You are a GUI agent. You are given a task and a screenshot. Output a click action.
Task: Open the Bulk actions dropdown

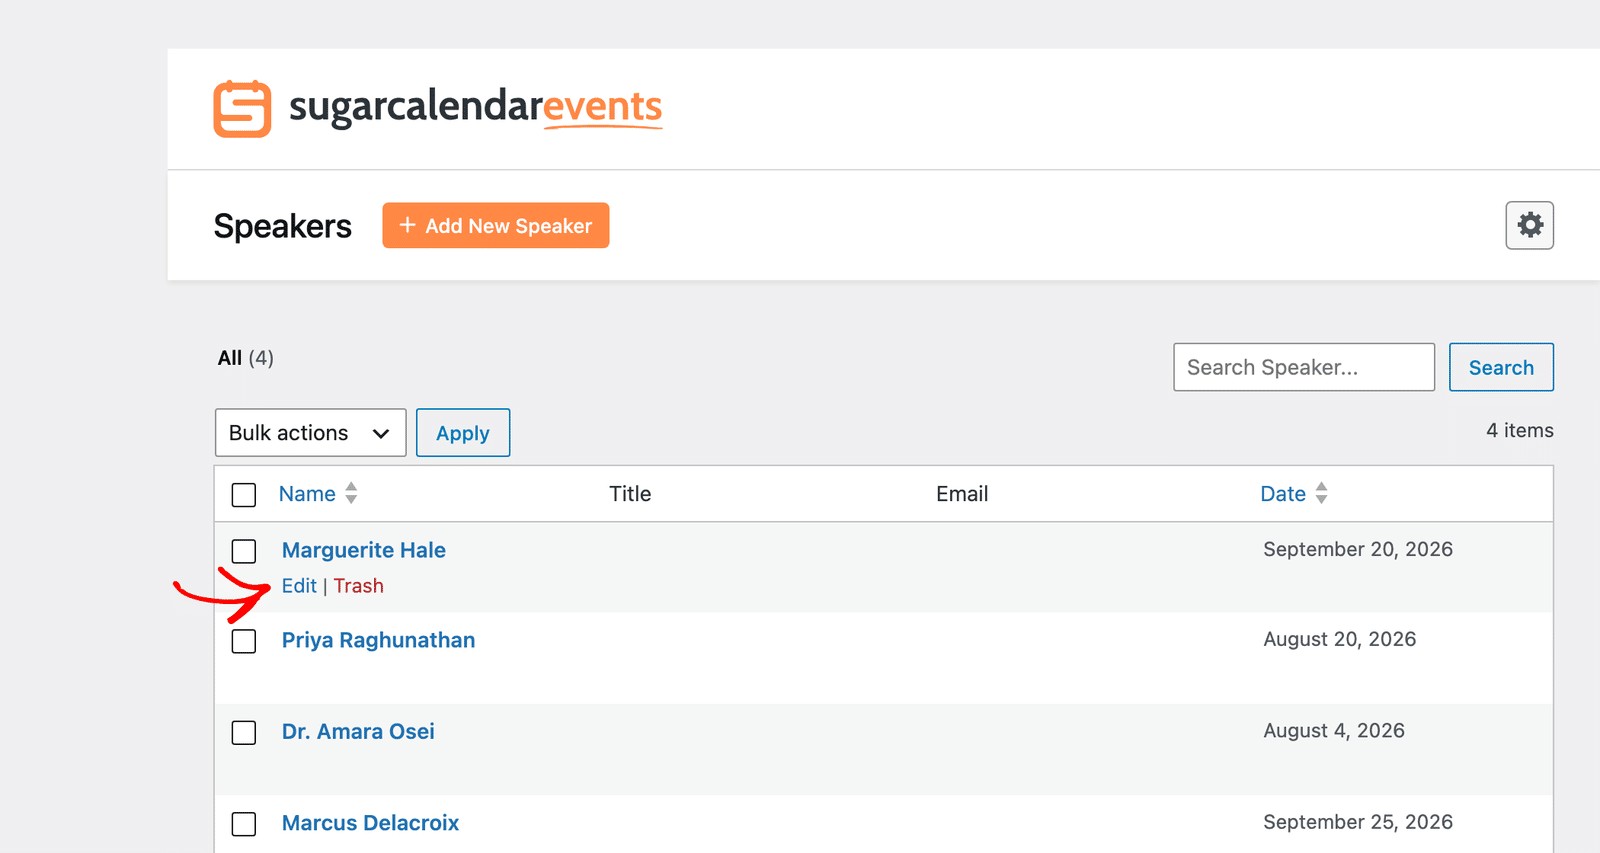310,433
